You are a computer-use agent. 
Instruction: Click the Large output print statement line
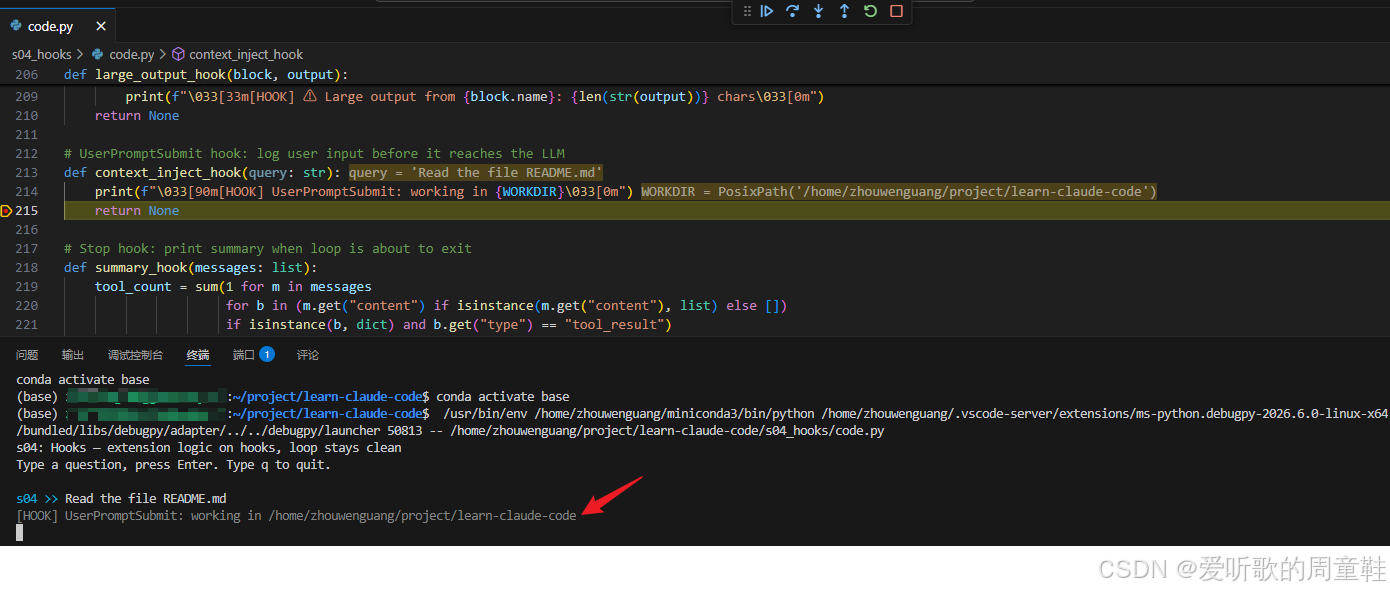(x=475, y=97)
